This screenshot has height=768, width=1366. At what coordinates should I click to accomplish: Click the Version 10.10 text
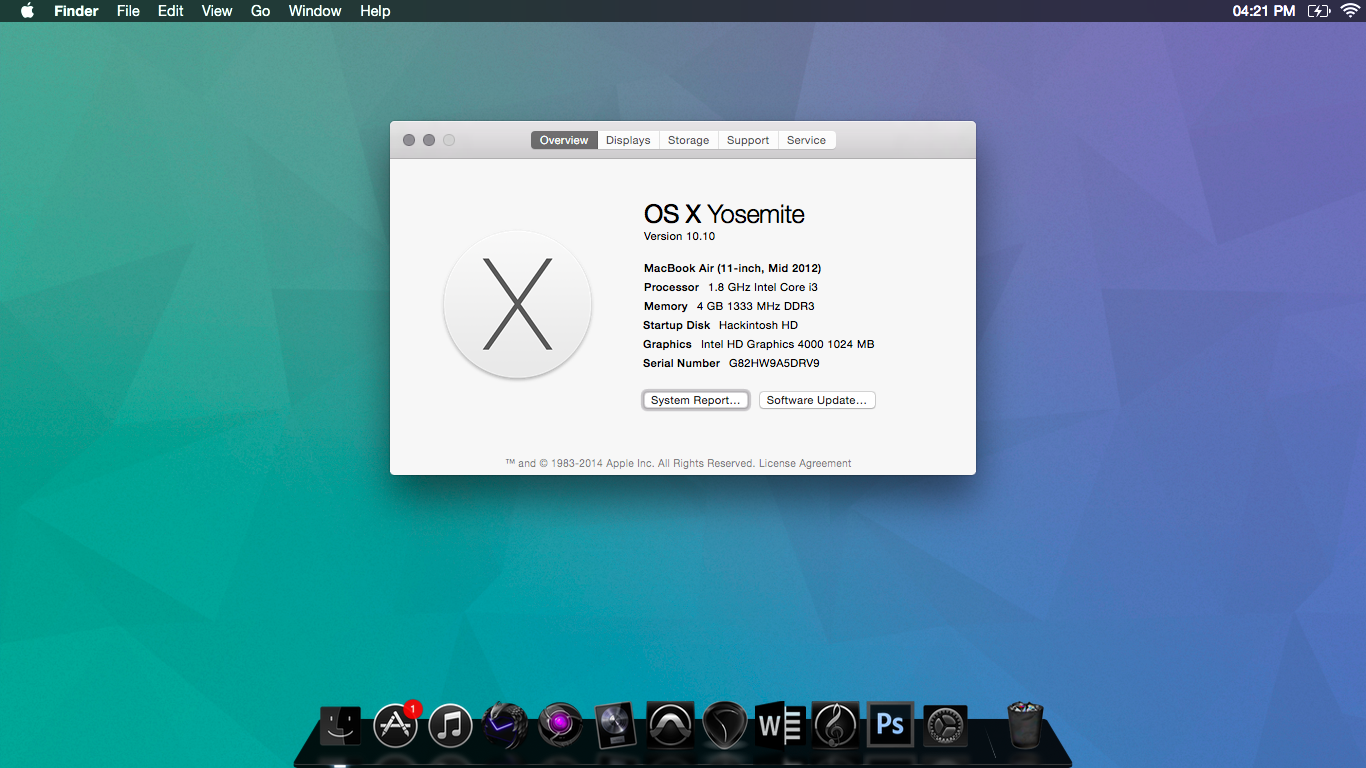[679, 236]
